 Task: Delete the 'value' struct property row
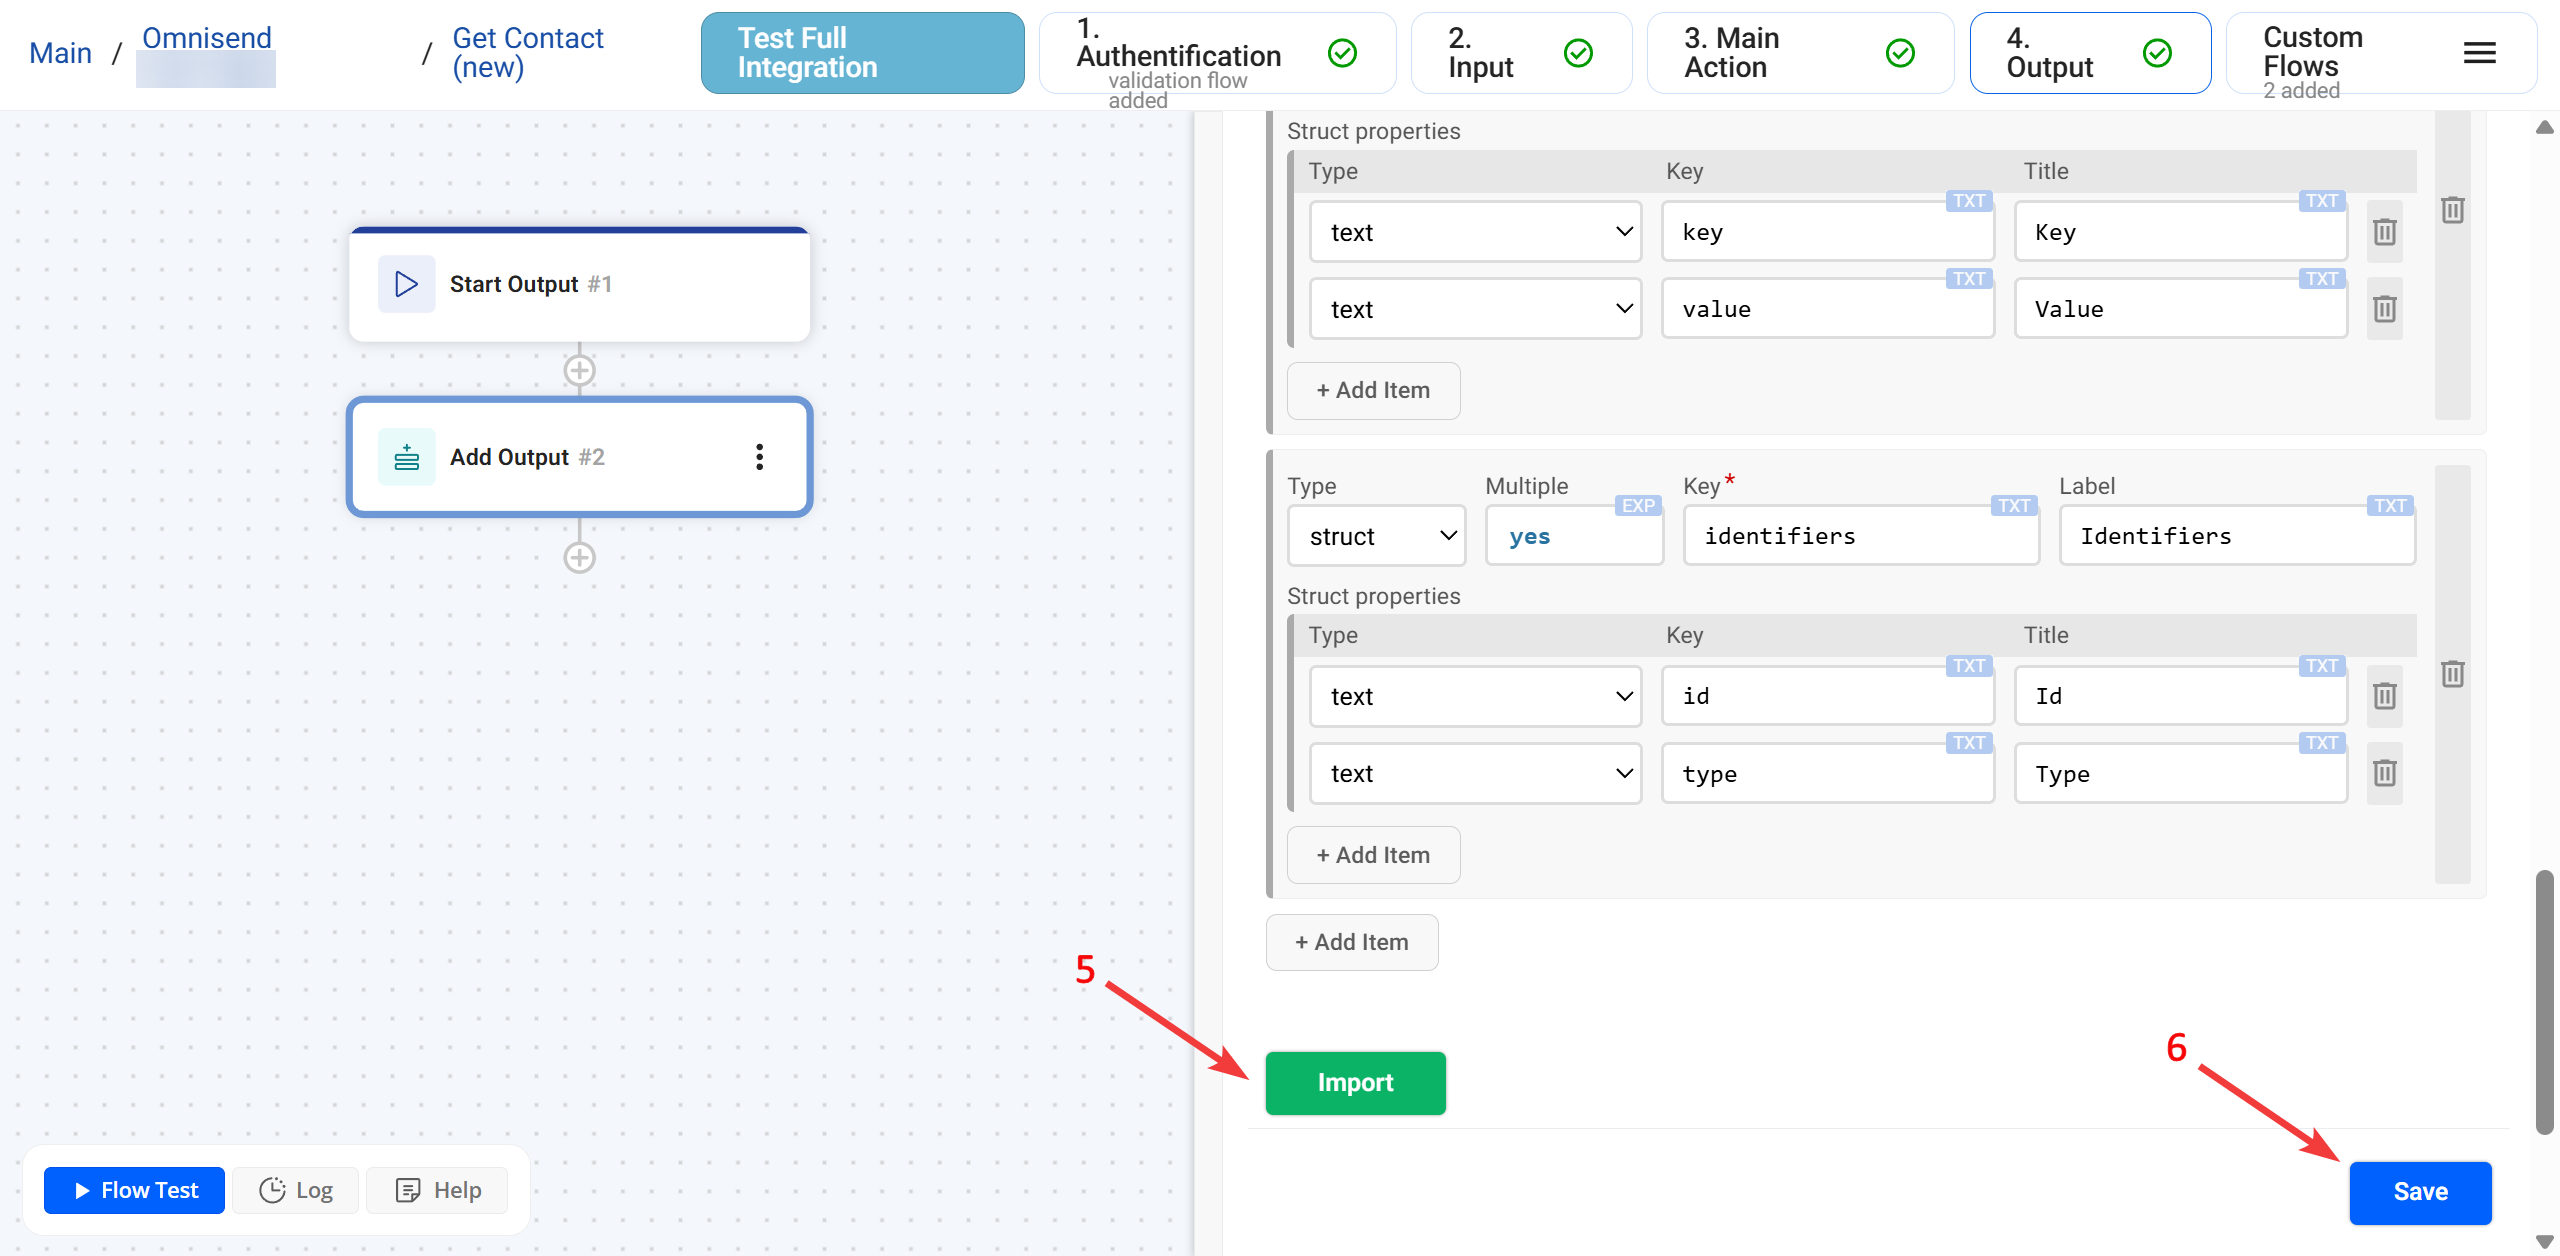click(2384, 309)
